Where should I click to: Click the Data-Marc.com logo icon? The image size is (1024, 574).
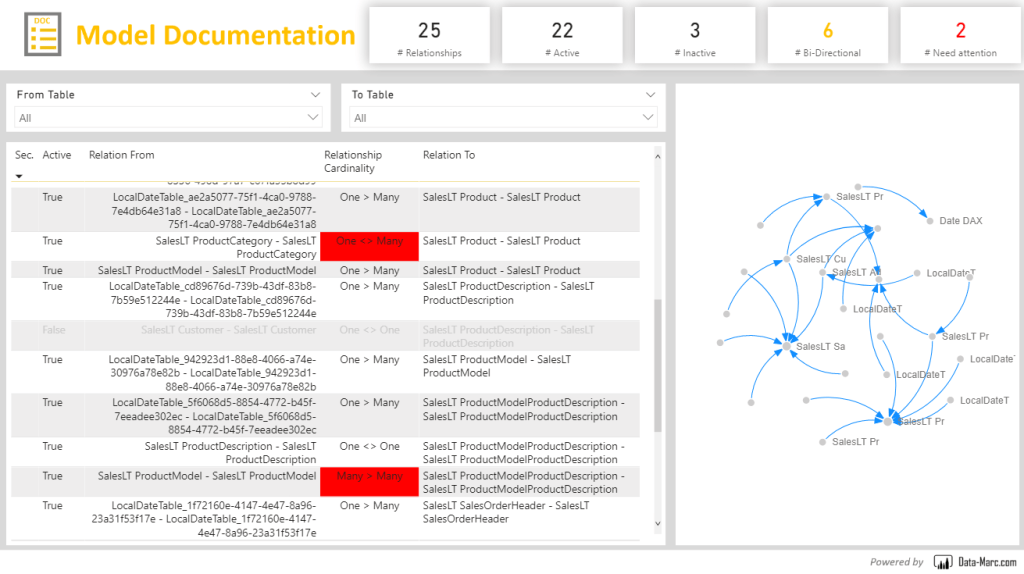[x=942, y=562]
